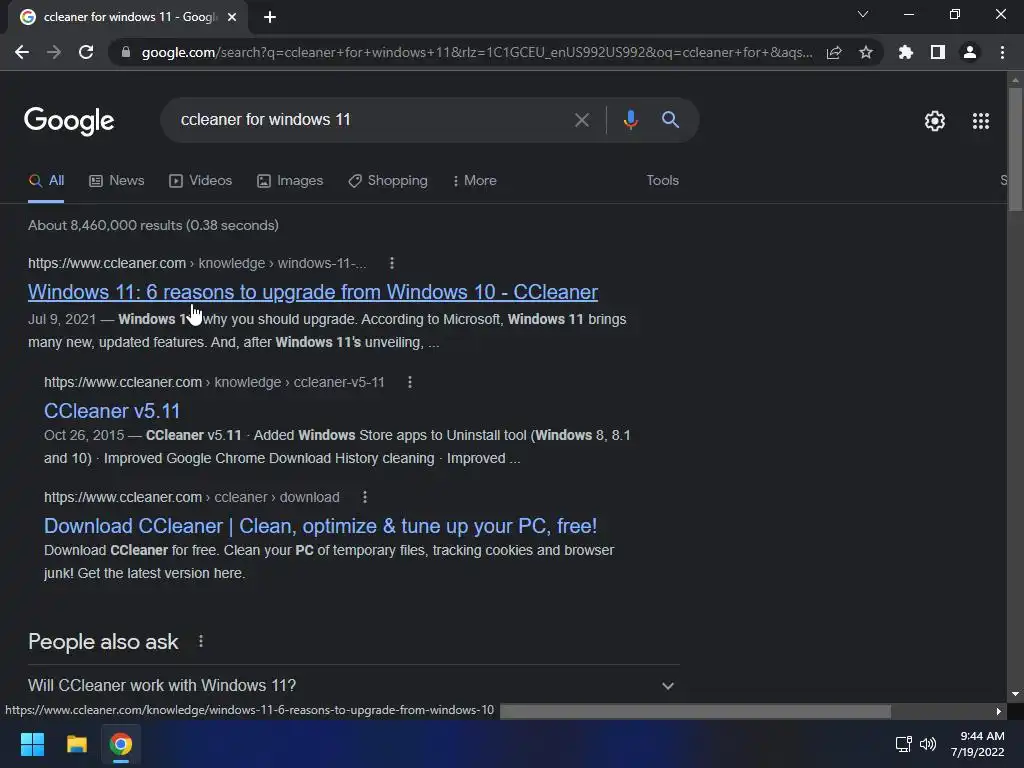Screen dimensions: 1024x768
Task: Open volume control in system tray
Action: click(927, 744)
